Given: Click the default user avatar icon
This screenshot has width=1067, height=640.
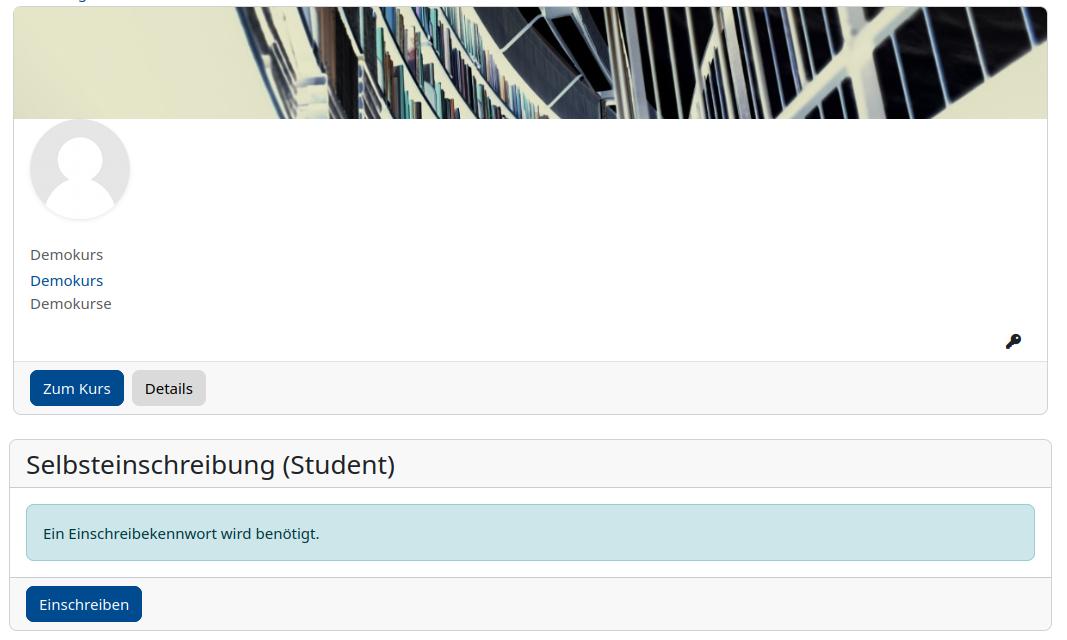Looking at the screenshot, I should (80, 169).
